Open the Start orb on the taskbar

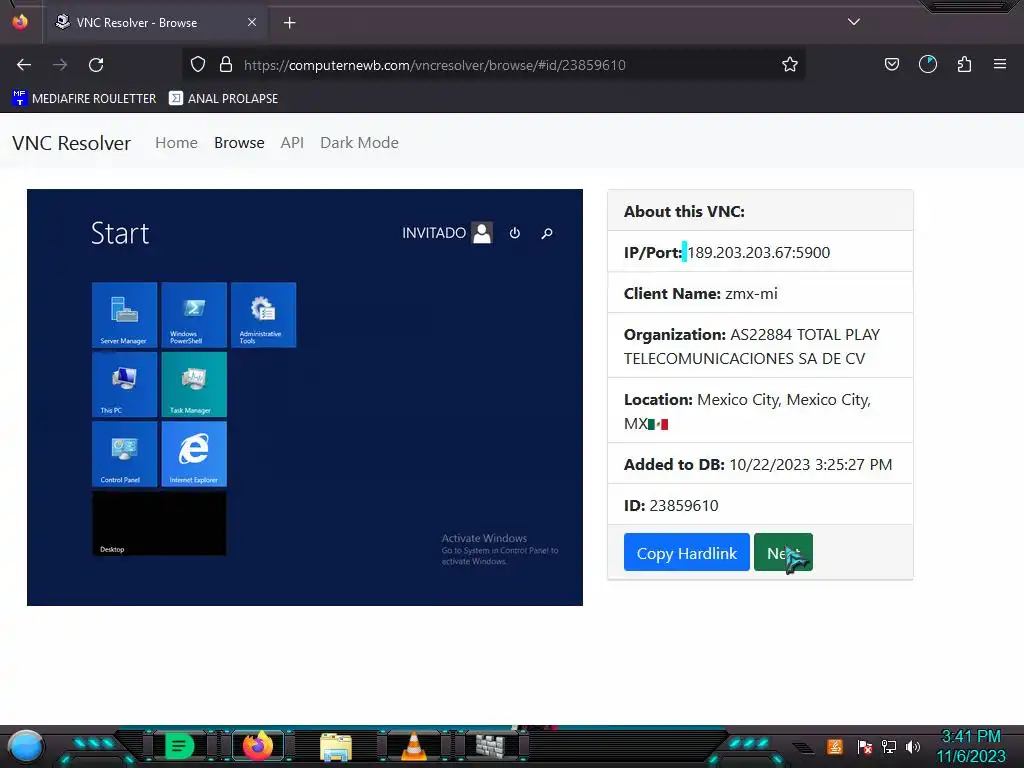coord(25,746)
